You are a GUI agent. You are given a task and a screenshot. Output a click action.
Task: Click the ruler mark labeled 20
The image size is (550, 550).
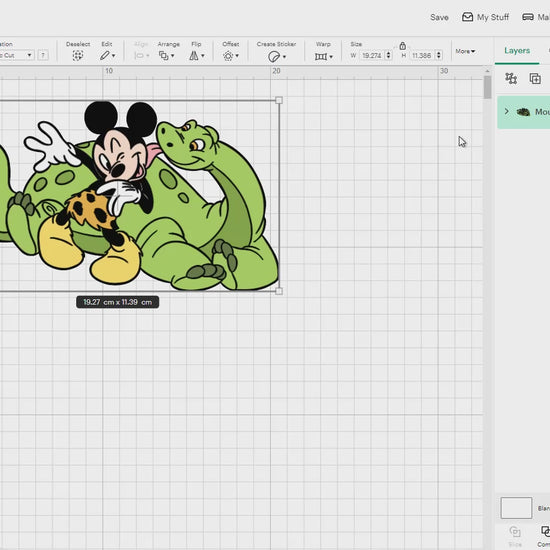coord(276,71)
